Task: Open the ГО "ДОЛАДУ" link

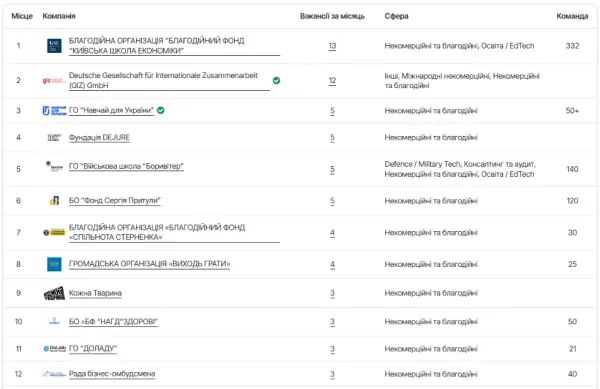Action: [93, 348]
